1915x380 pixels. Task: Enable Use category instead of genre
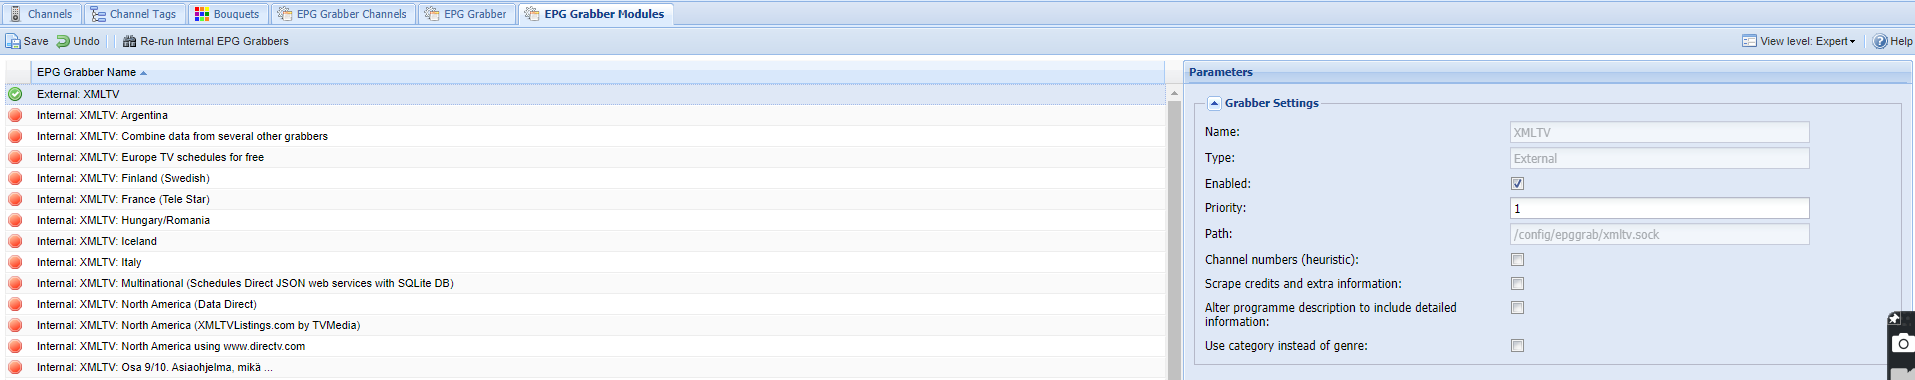1517,346
